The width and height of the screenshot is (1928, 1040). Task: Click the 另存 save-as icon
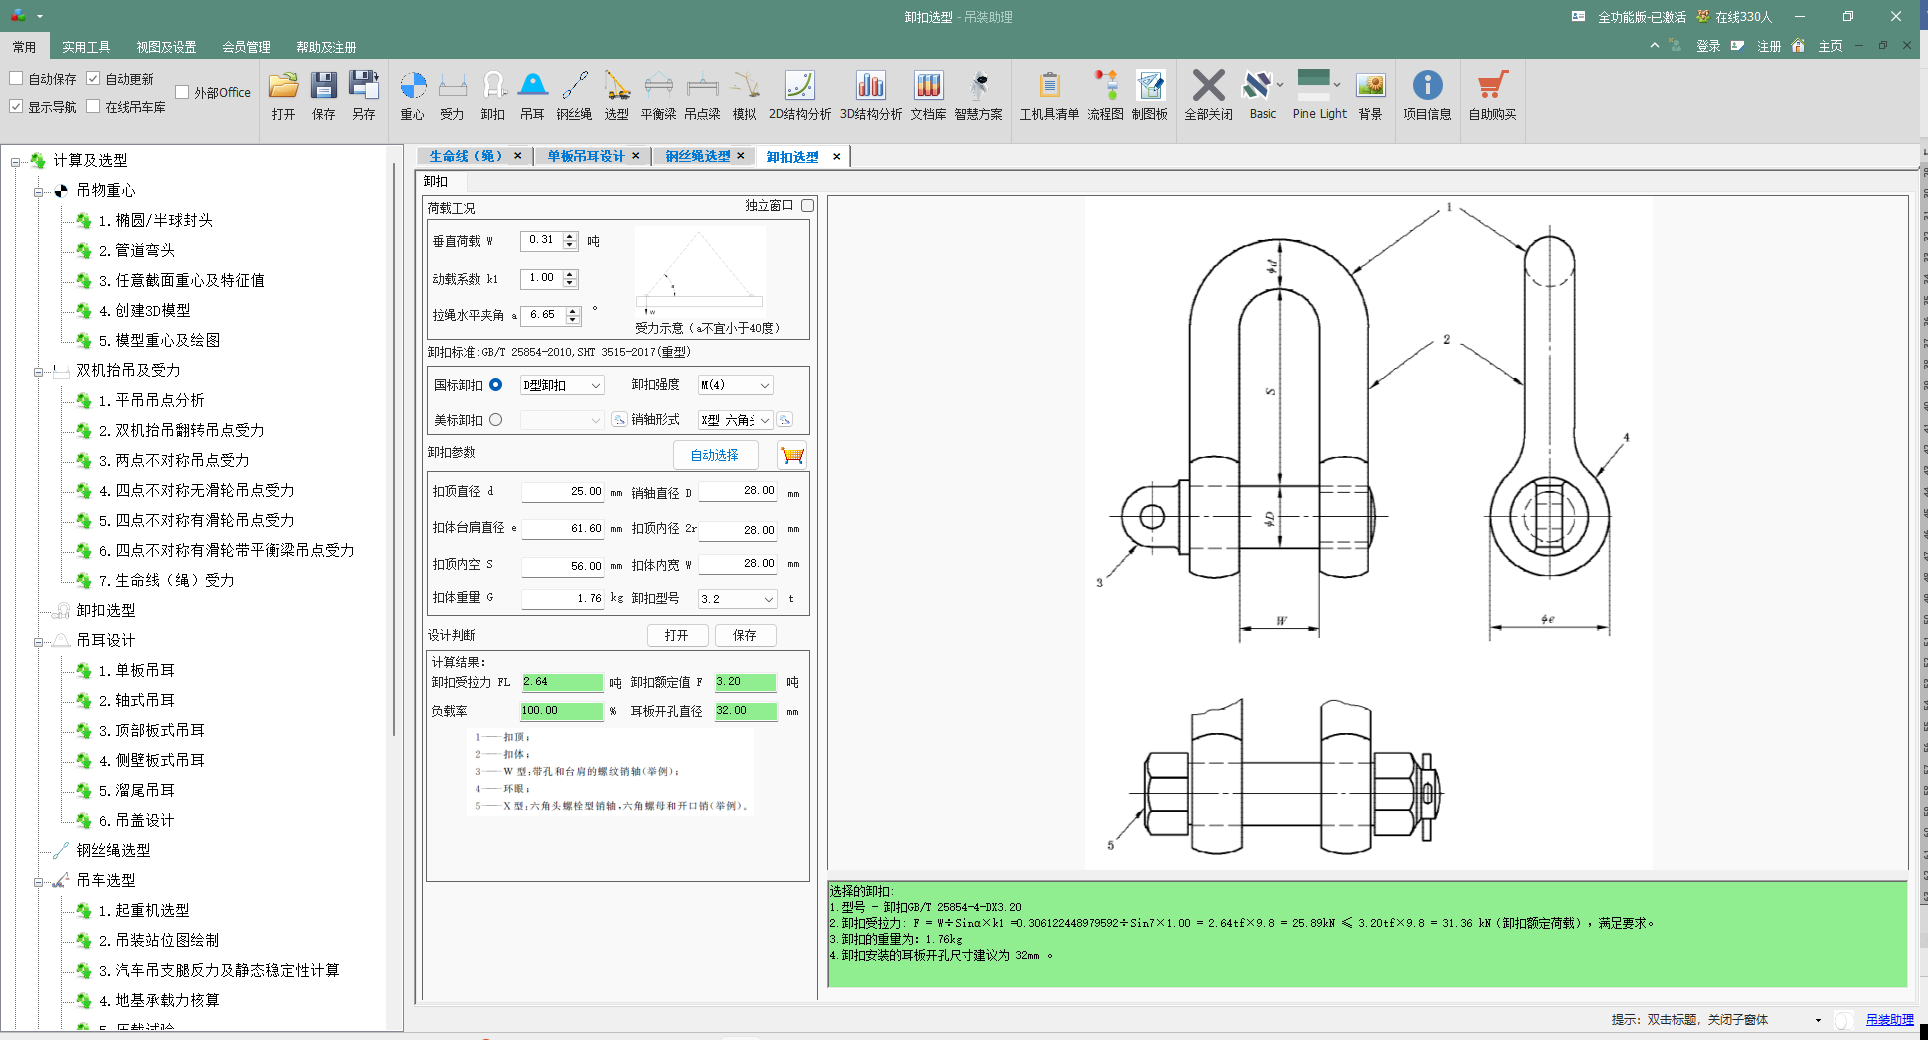[x=363, y=96]
